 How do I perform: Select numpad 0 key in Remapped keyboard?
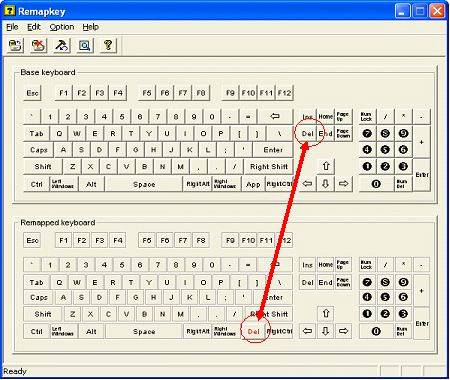point(376,331)
